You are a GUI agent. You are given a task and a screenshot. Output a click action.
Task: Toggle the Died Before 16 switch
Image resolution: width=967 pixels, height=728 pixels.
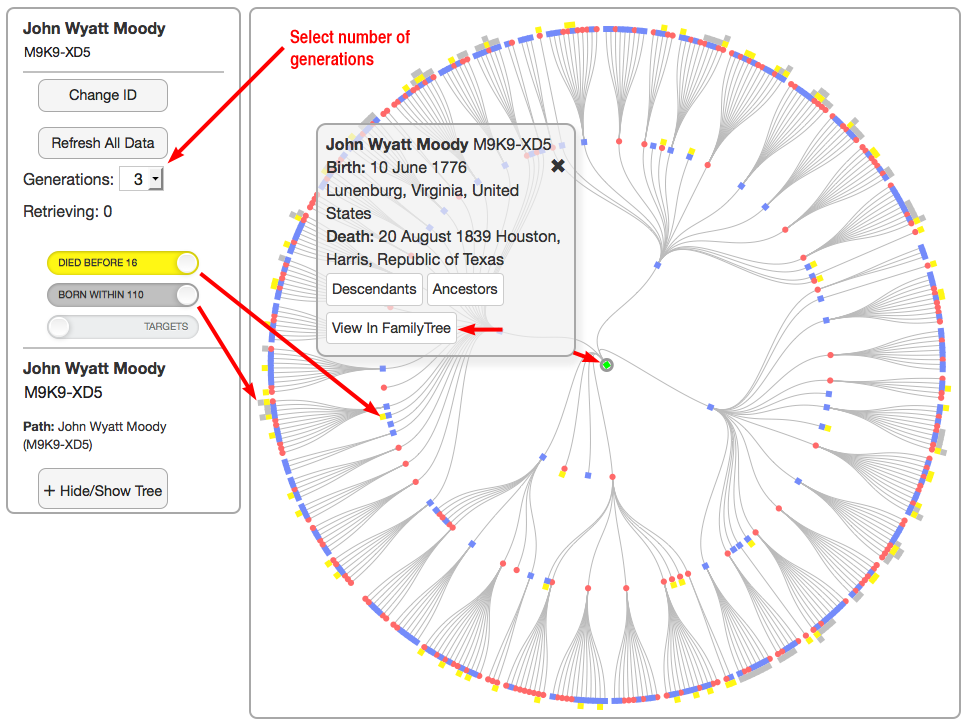coord(123,263)
